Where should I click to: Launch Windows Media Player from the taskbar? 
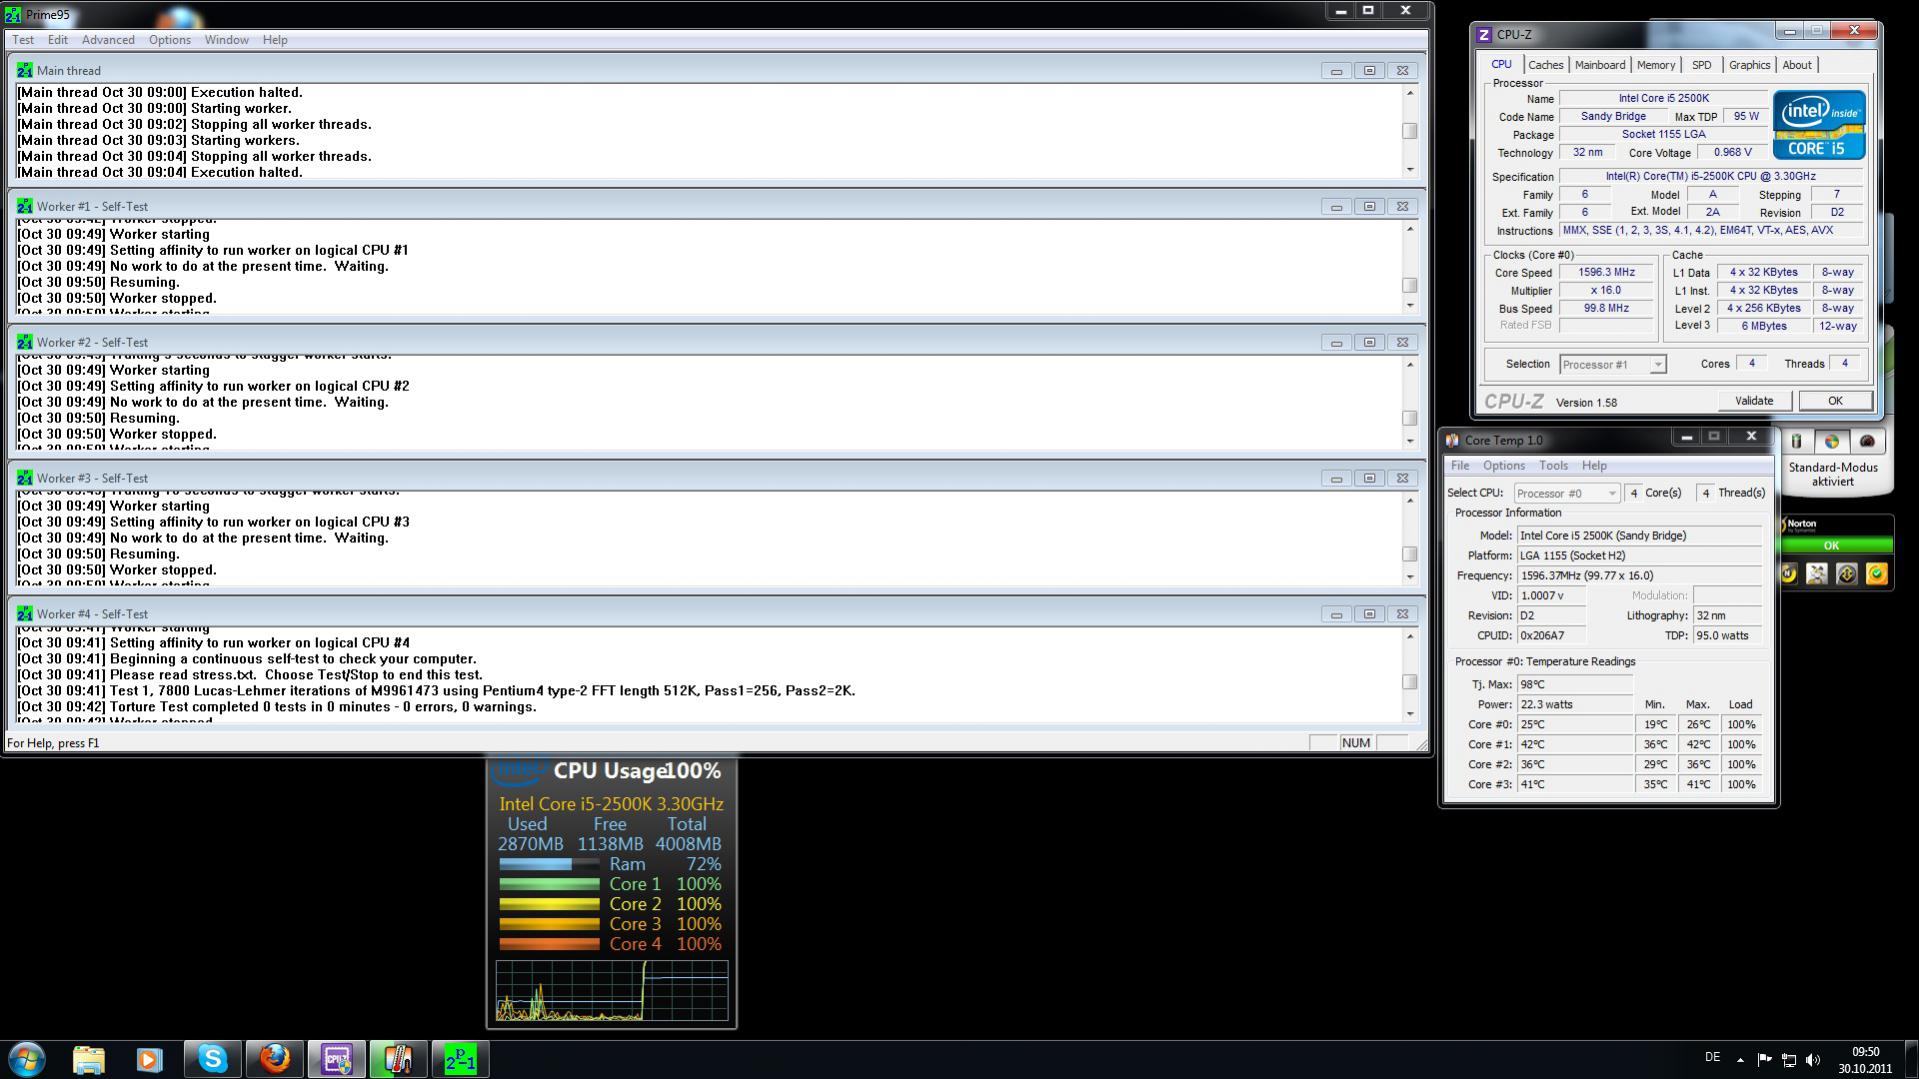[x=150, y=1059]
